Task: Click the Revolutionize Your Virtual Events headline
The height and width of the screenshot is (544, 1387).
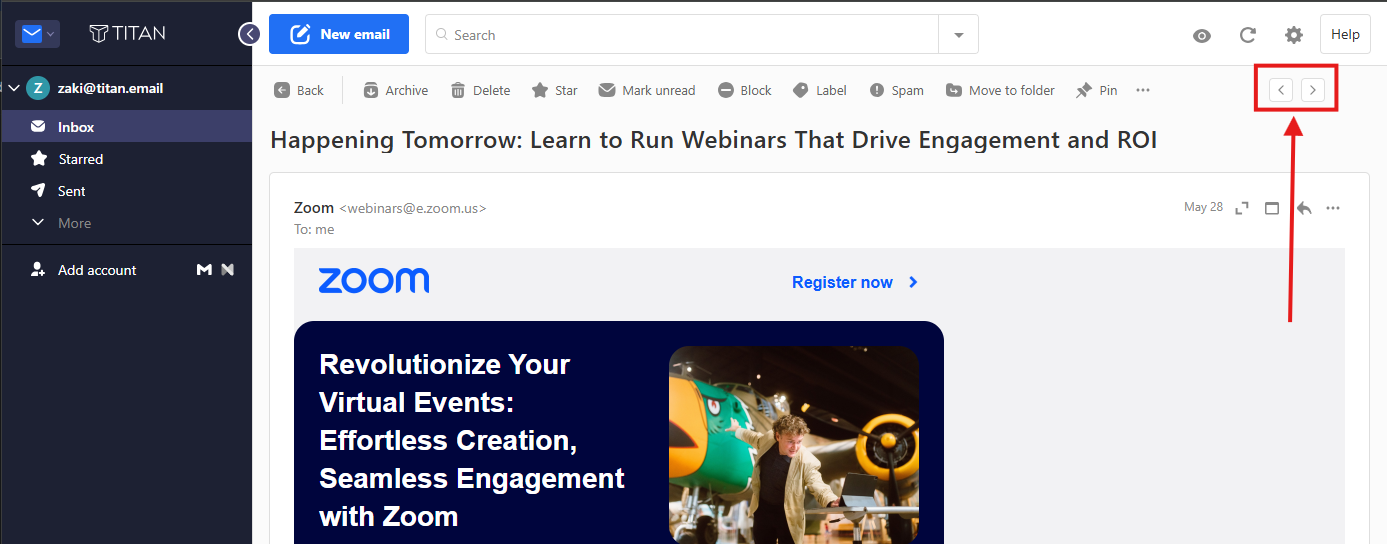Action: (472, 440)
